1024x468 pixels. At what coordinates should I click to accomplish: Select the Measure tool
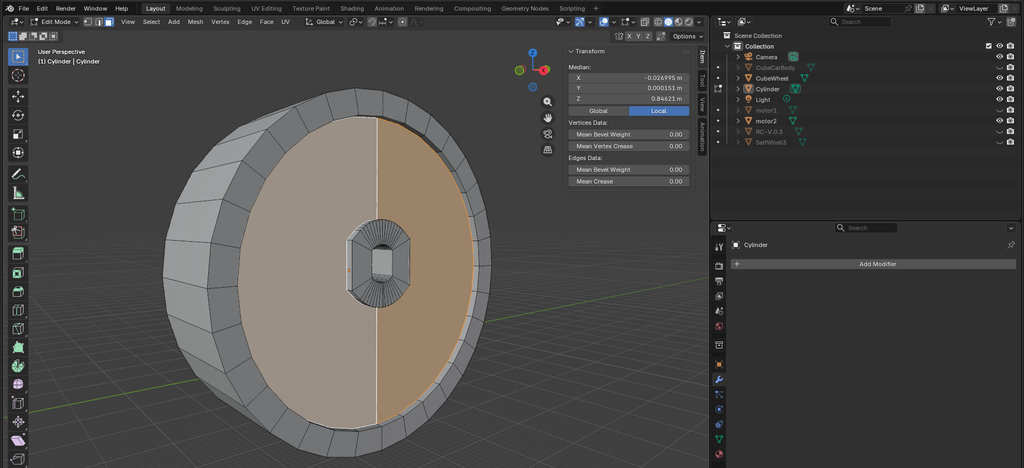pos(18,193)
